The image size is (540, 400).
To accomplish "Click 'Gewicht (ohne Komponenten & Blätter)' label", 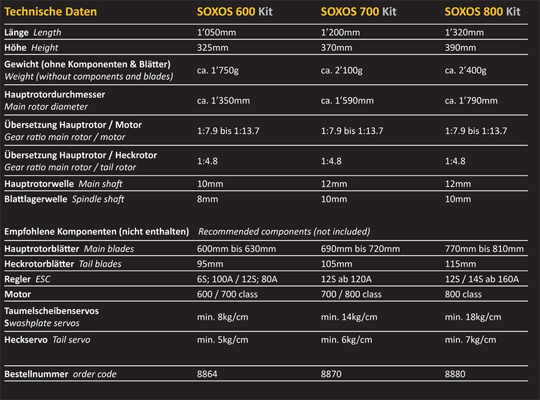I will point(87,64).
